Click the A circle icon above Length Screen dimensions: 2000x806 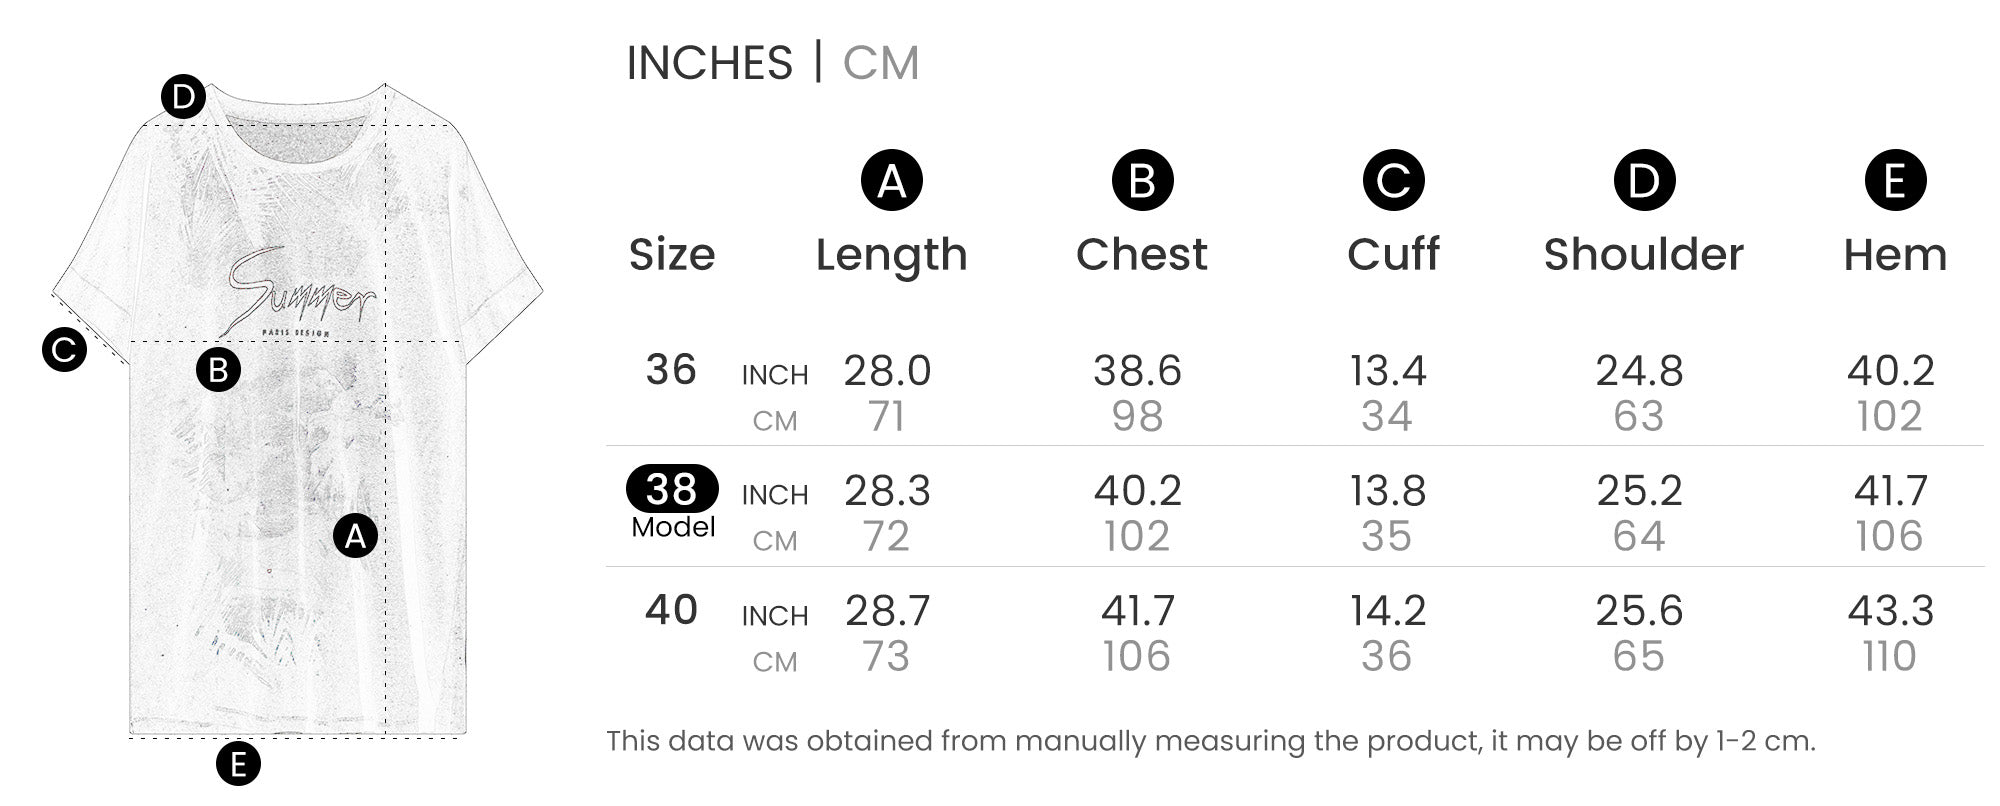(x=891, y=181)
